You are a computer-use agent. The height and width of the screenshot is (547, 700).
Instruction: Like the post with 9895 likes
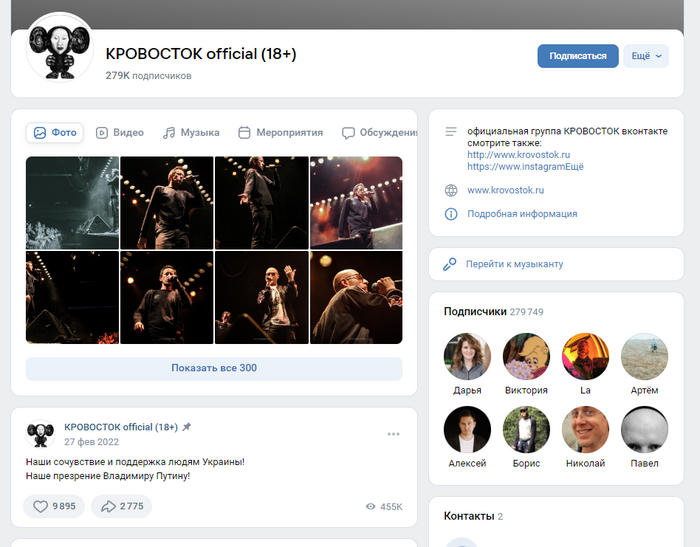[x=54, y=506]
